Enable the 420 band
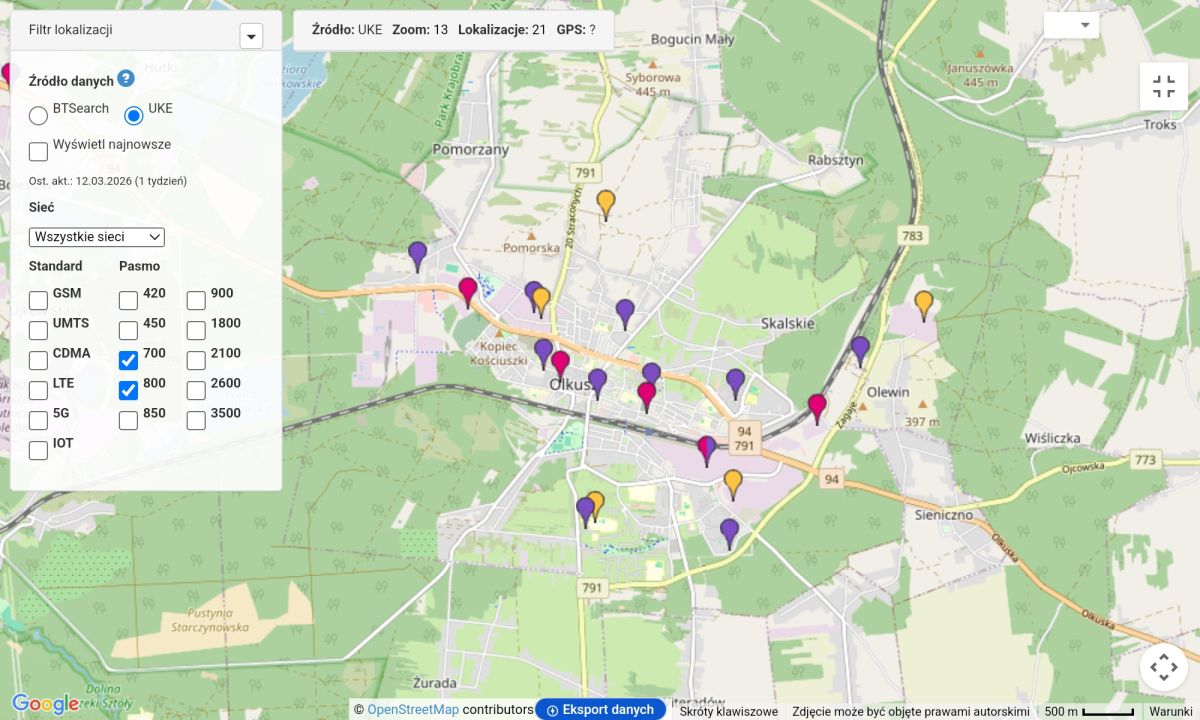Screen dimensions: 1200x720 (x=128, y=300)
